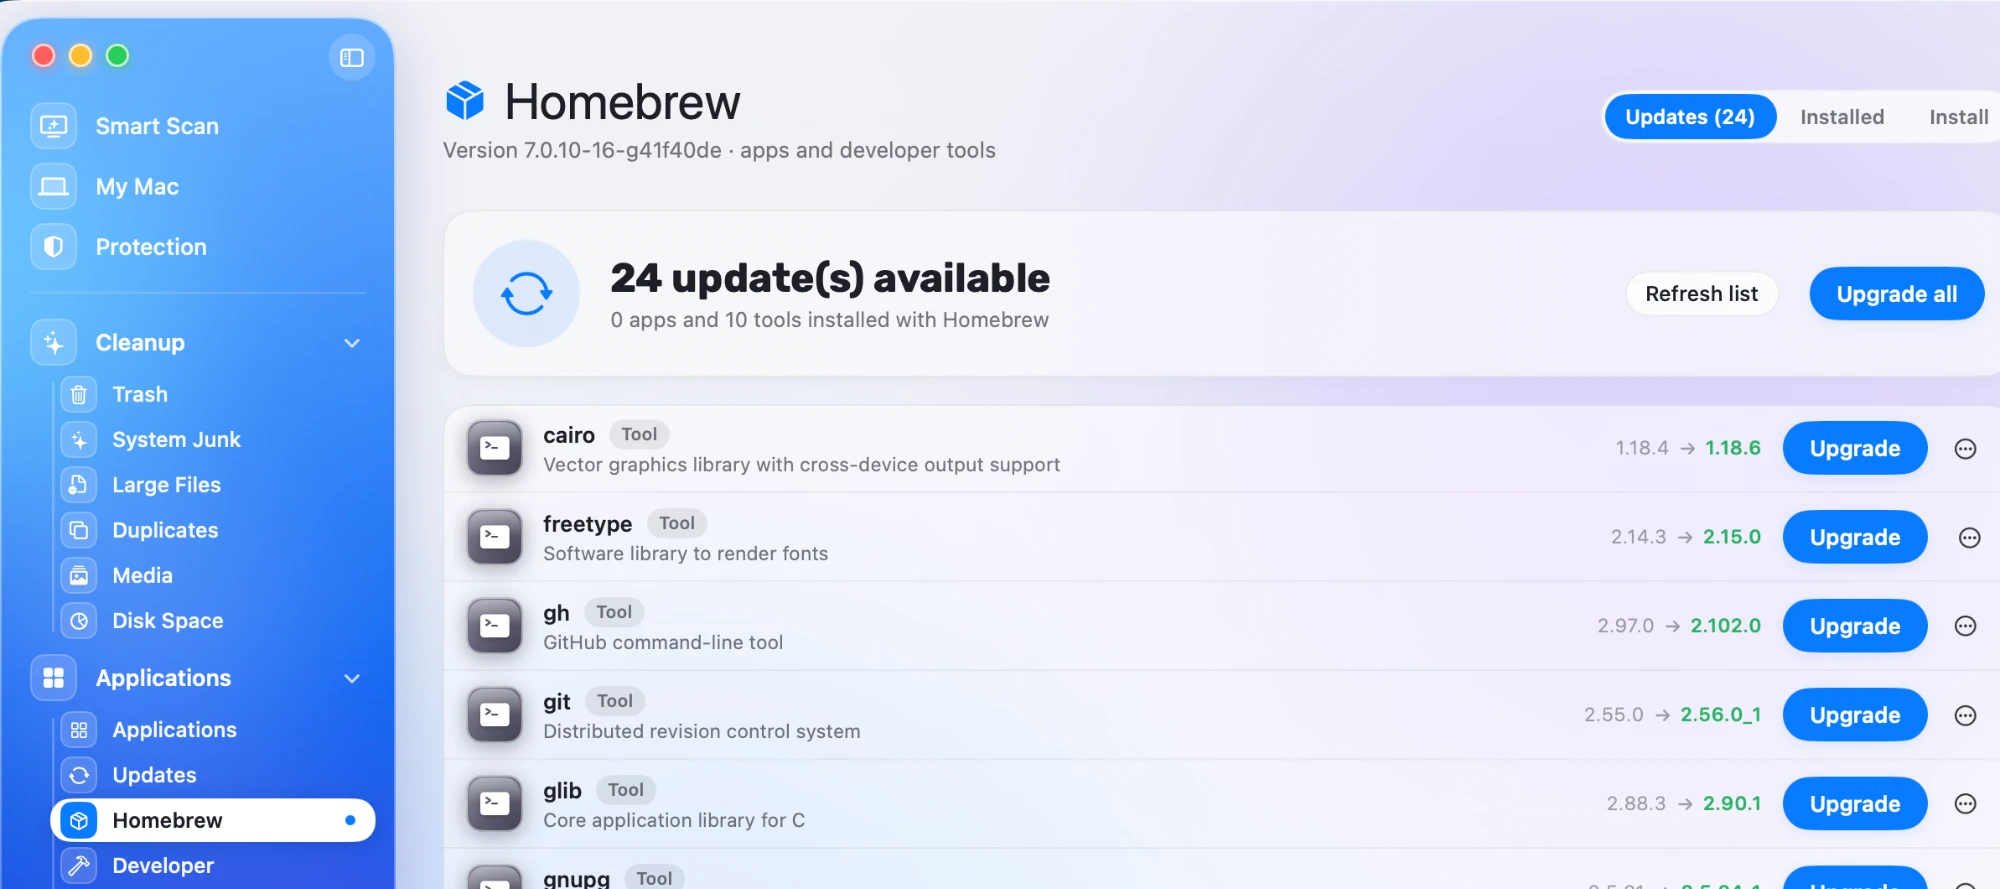Viewport: 2000px width, 889px height.
Task: Select the Applications section header
Action: pyautogui.click(x=197, y=678)
